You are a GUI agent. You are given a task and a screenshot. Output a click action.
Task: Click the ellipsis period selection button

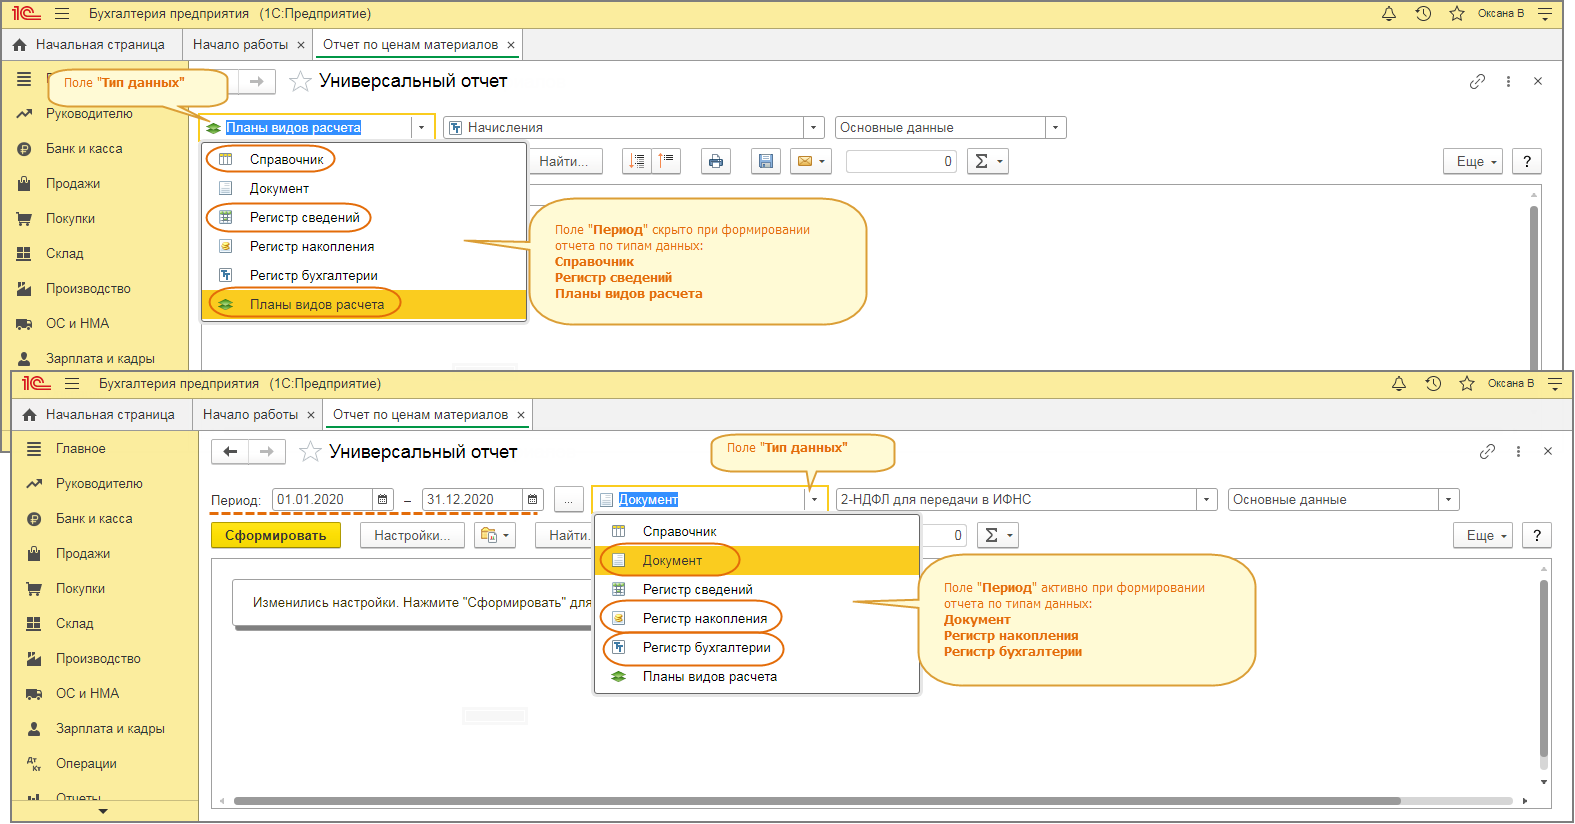(x=567, y=499)
